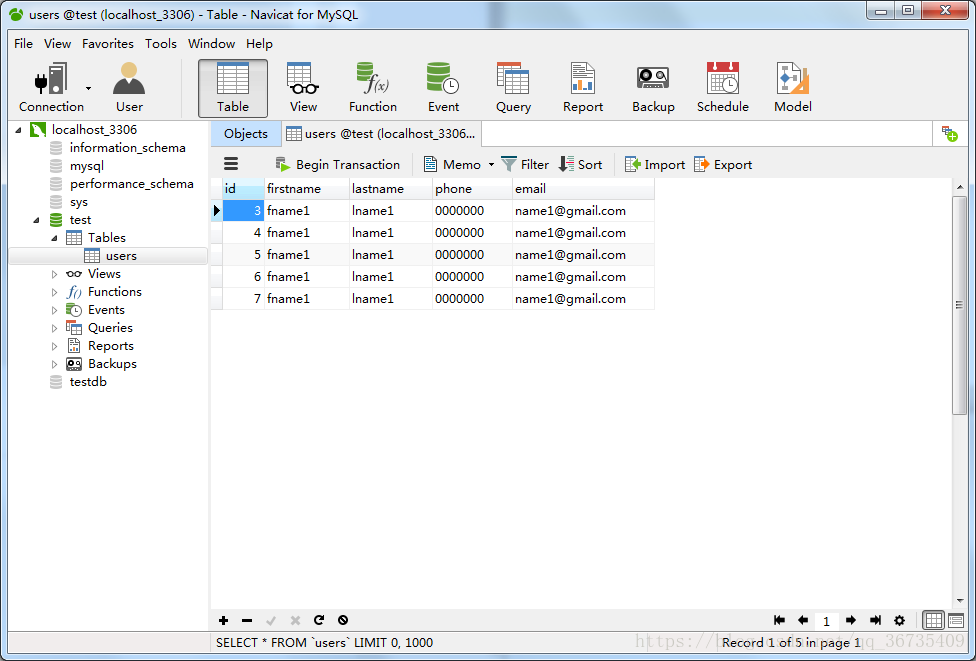Open the Model toolbar icon
This screenshot has height=661, width=976.
click(792, 88)
